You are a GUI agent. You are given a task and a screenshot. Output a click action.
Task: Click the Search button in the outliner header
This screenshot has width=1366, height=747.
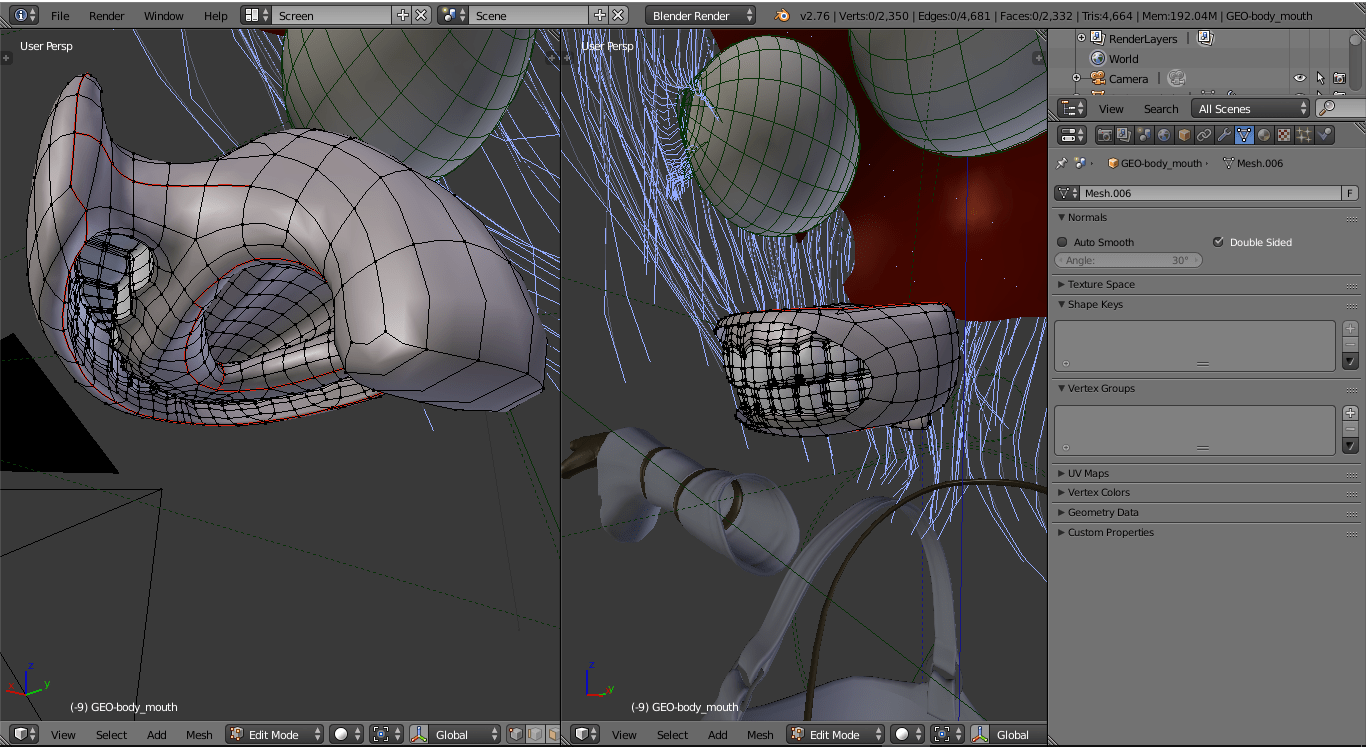click(x=1160, y=108)
